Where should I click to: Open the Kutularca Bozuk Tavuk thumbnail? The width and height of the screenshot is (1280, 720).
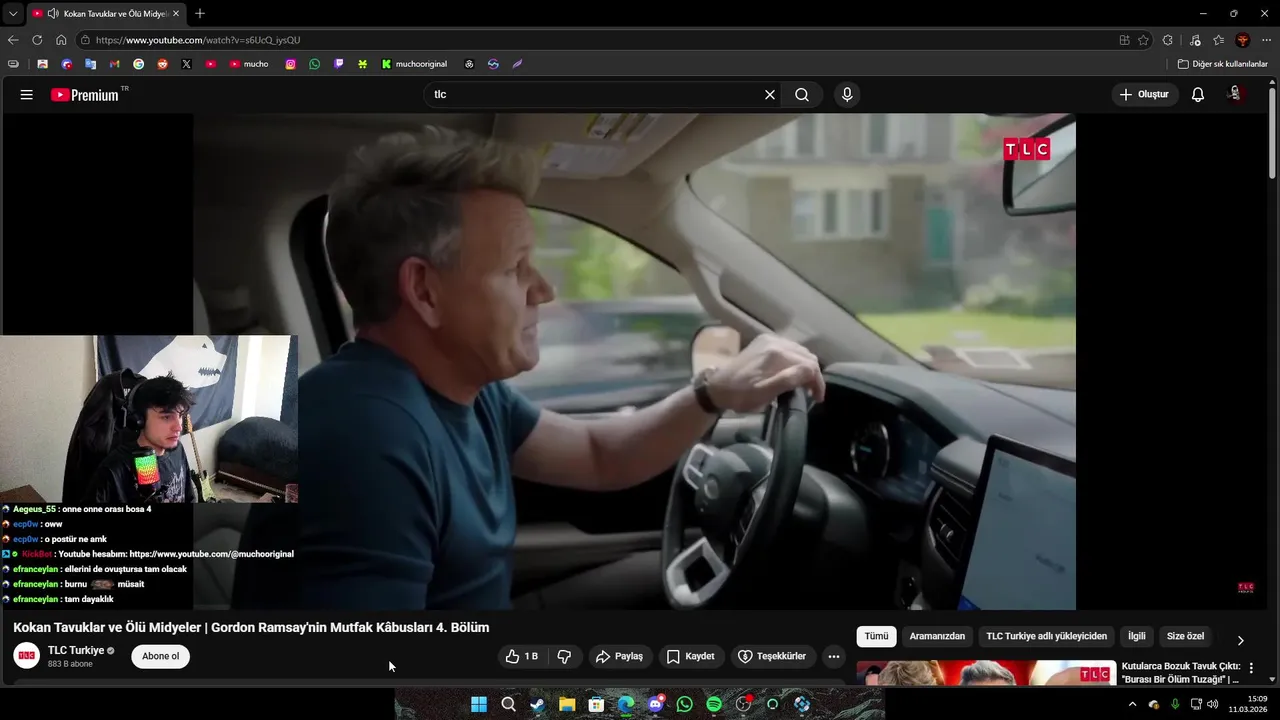(986, 673)
